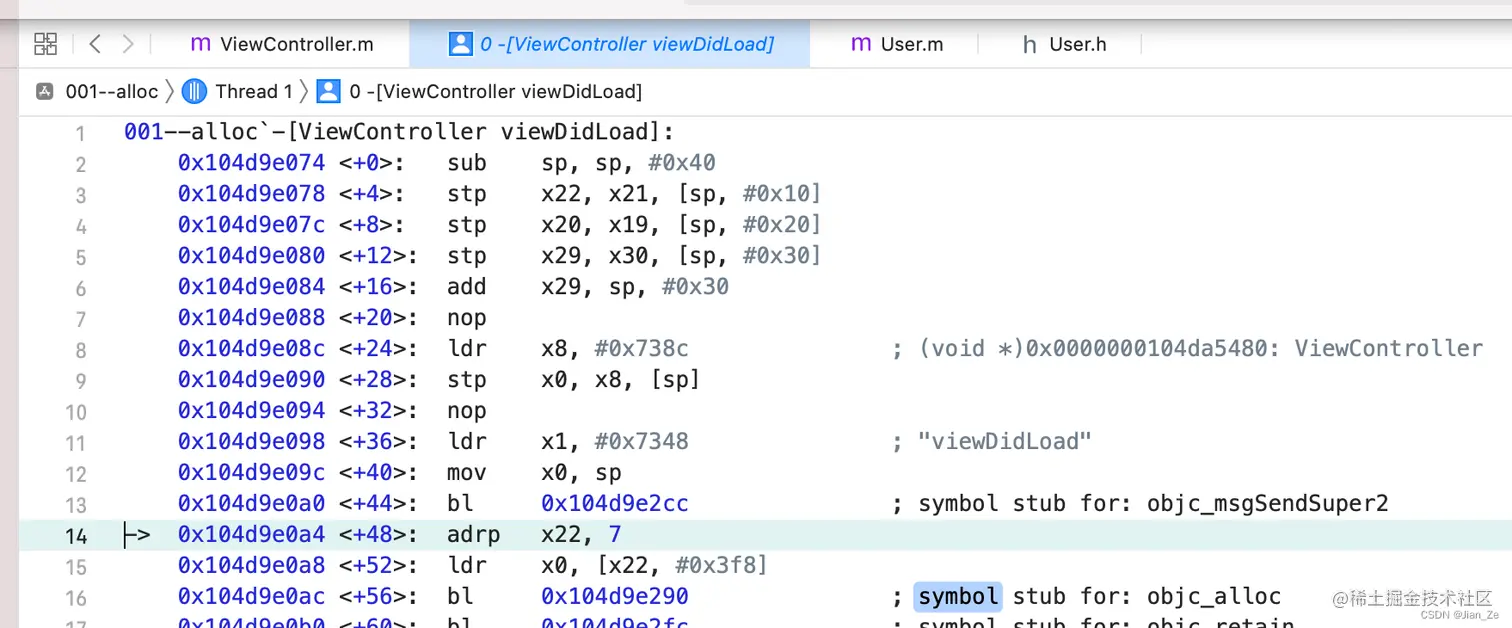Click line number 16 in the gutter
The height and width of the screenshot is (628, 1512).
click(76, 598)
